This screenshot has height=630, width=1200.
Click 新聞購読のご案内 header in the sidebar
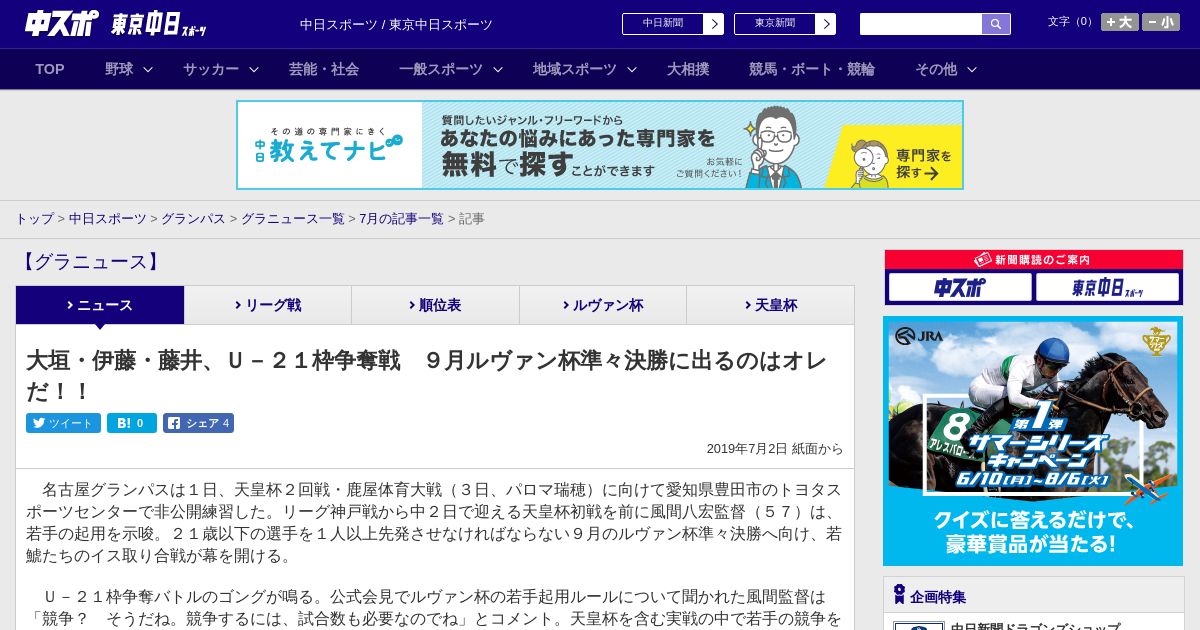[1033, 259]
